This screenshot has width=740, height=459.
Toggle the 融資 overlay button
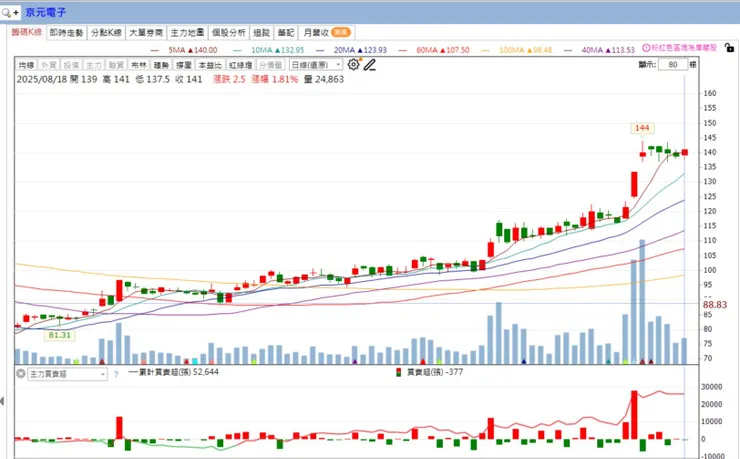(x=116, y=65)
